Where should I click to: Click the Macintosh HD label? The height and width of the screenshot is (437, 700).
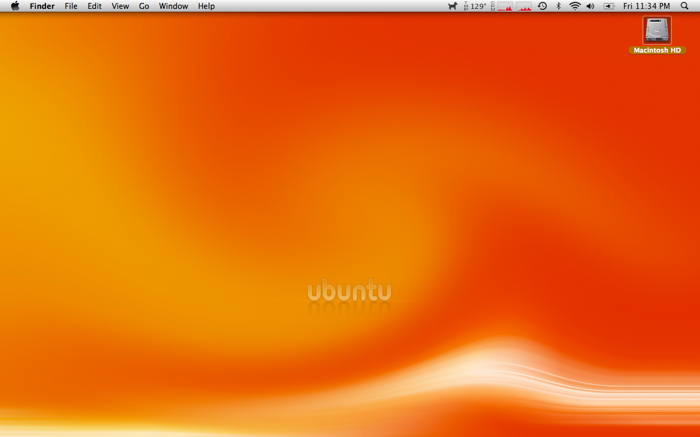click(x=657, y=50)
